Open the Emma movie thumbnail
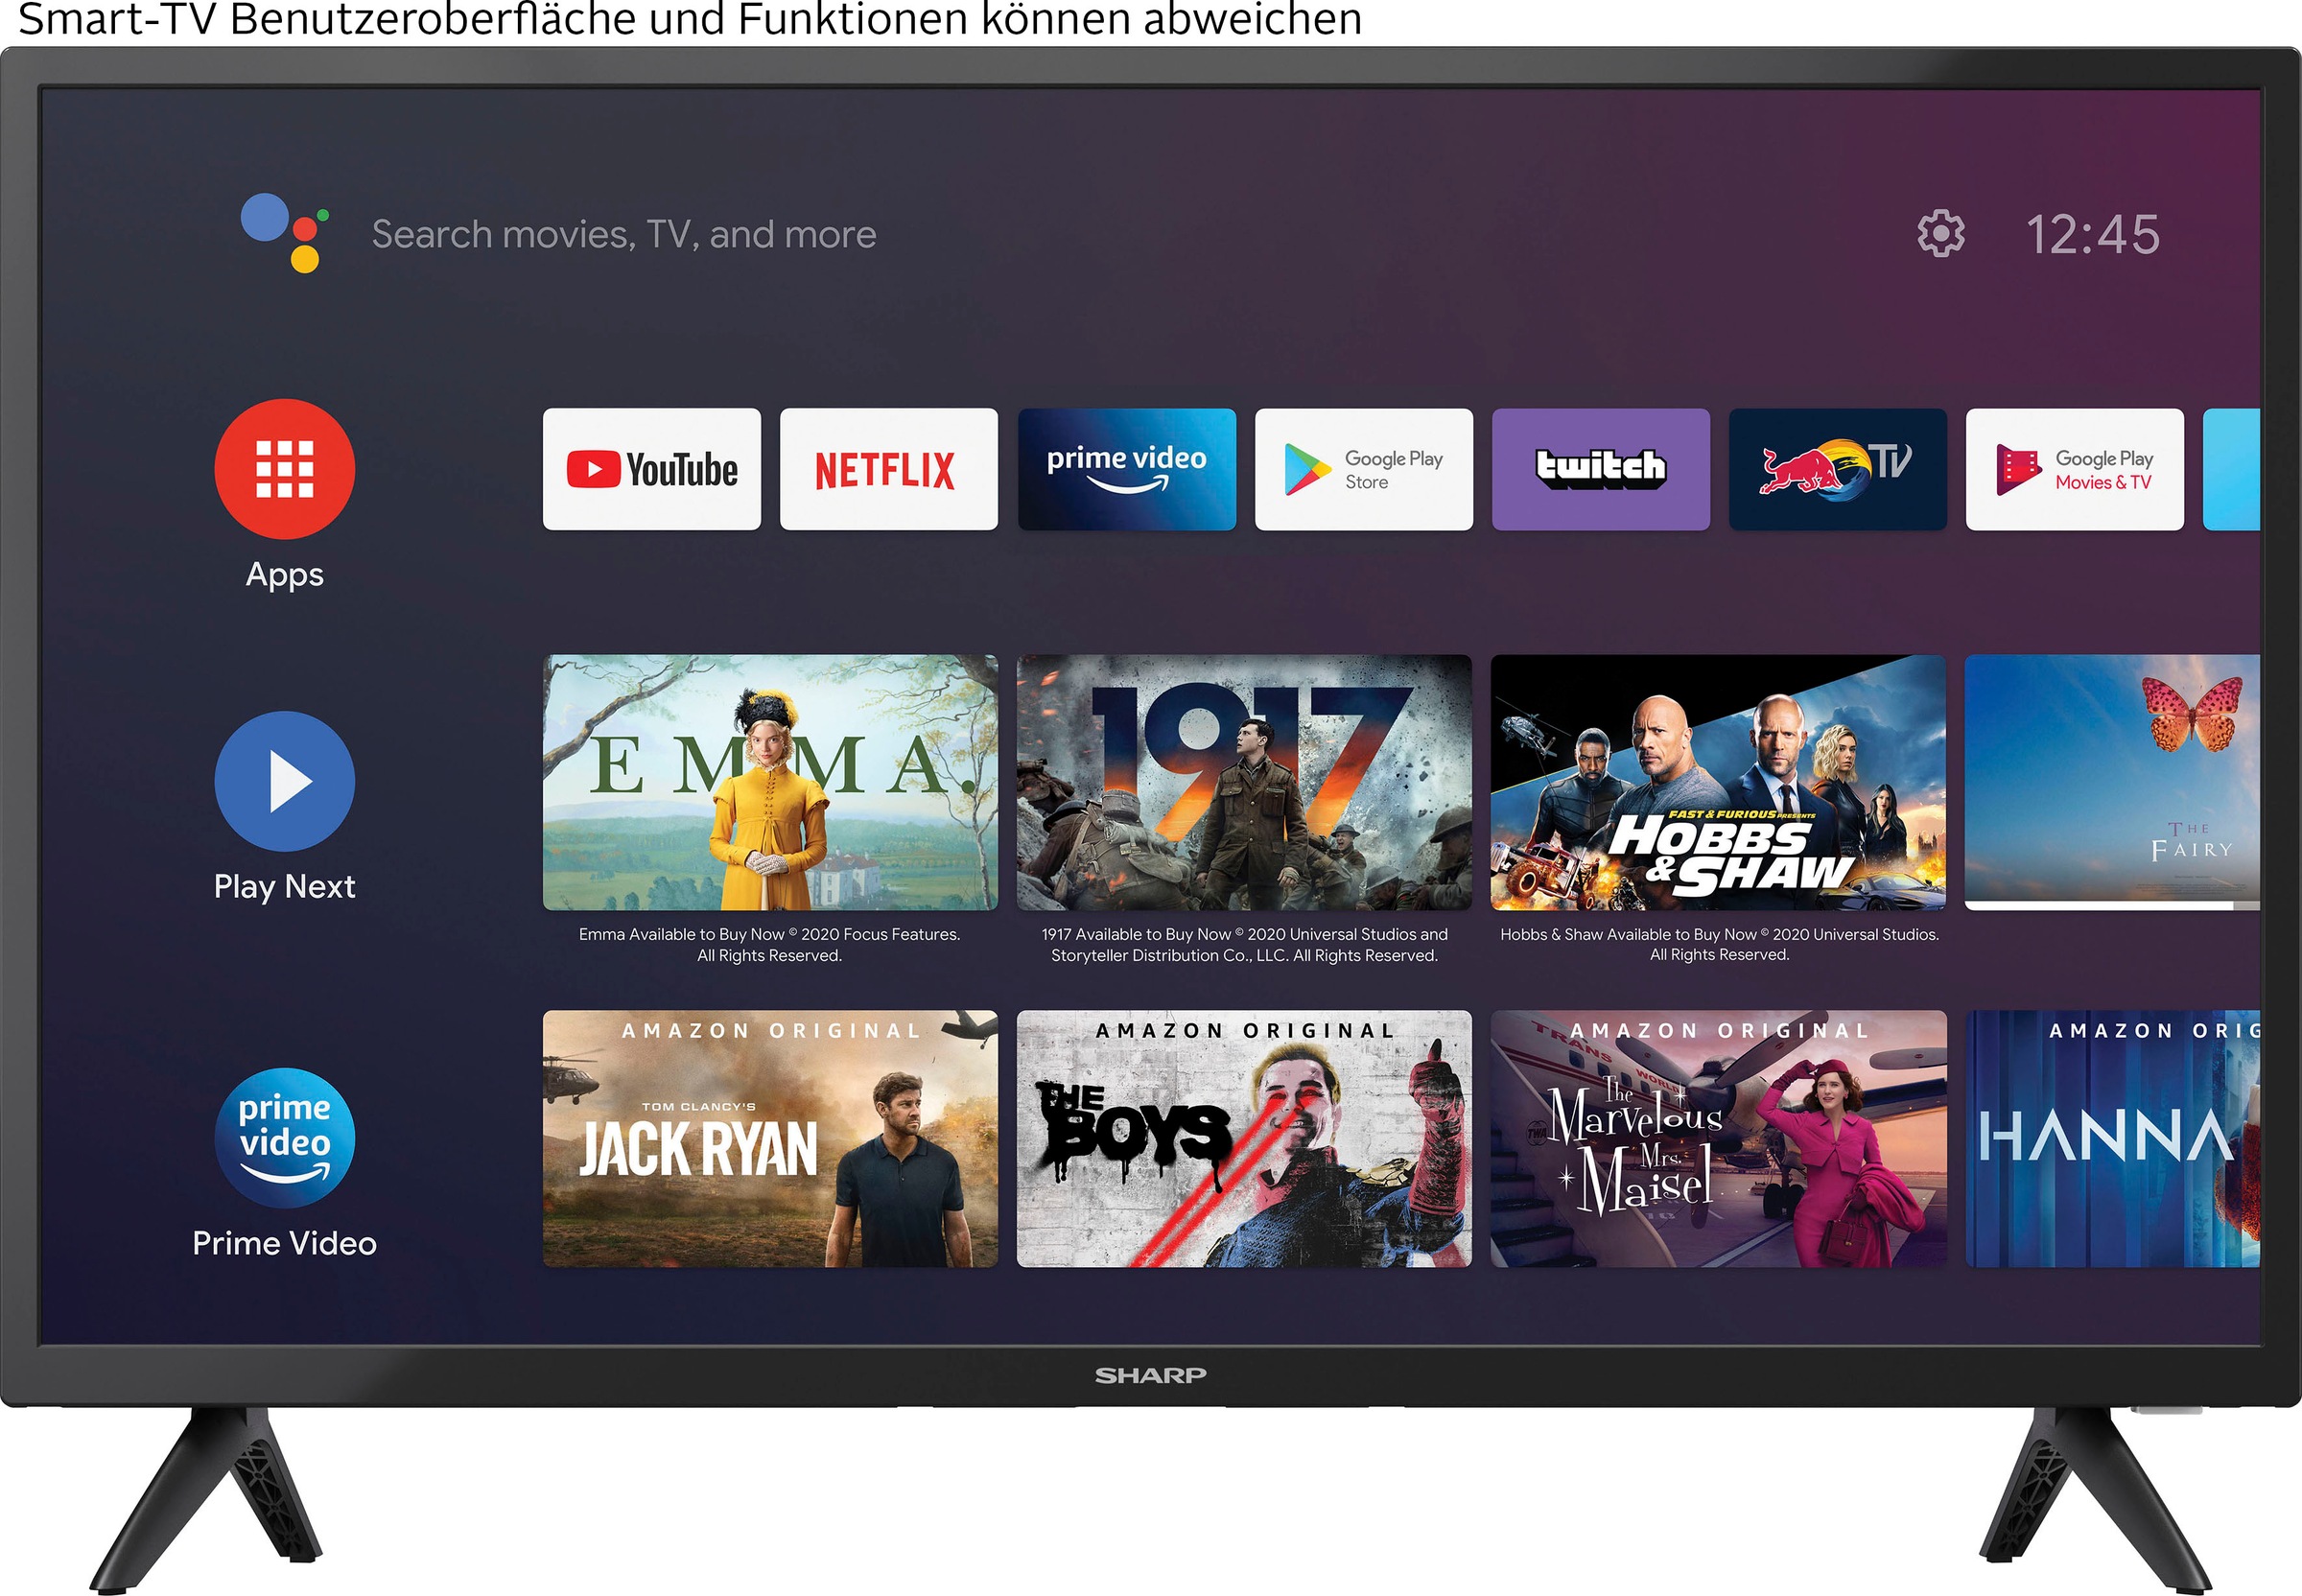Screen dimensions: 2302x1596 click(770, 783)
